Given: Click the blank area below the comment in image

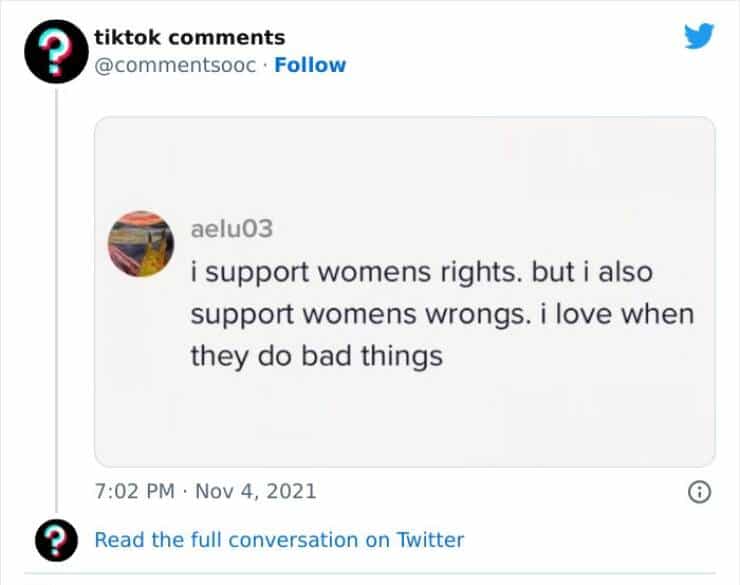Looking at the screenshot, I should pos(404,420).
